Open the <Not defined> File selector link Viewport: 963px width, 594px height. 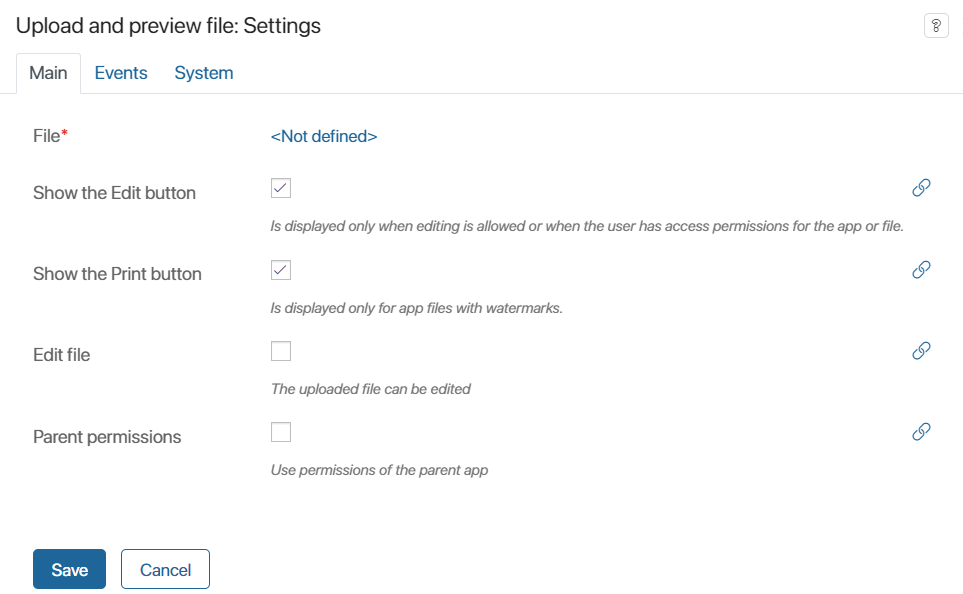[x=324, y=136]
